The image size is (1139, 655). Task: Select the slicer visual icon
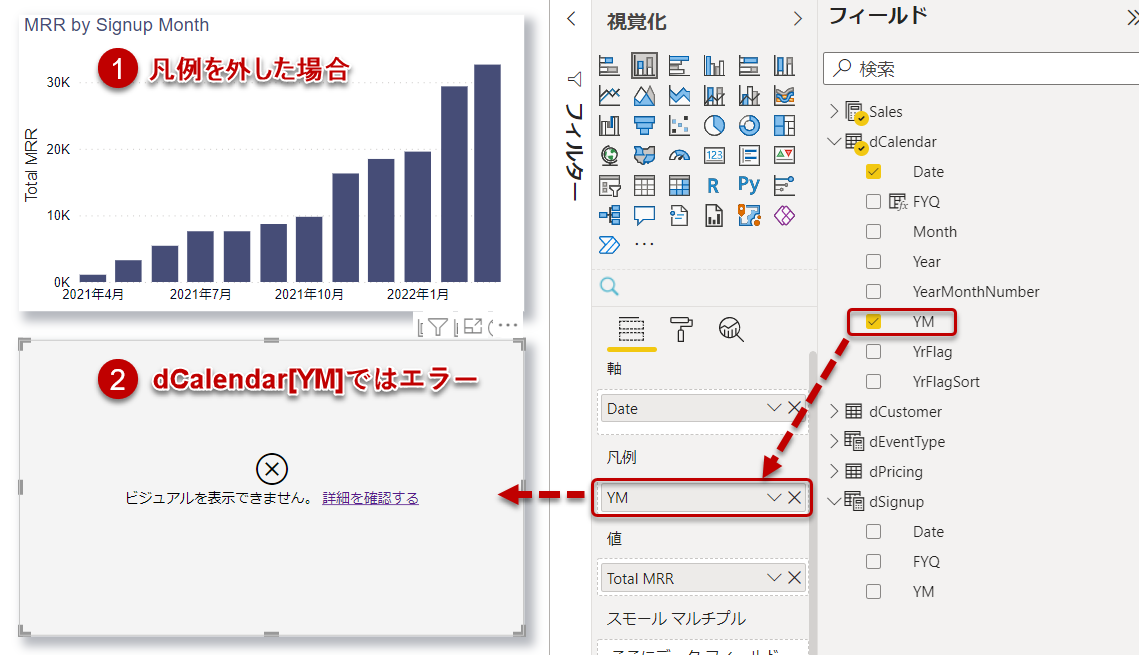pyautogui.click(x=609, y=183)
